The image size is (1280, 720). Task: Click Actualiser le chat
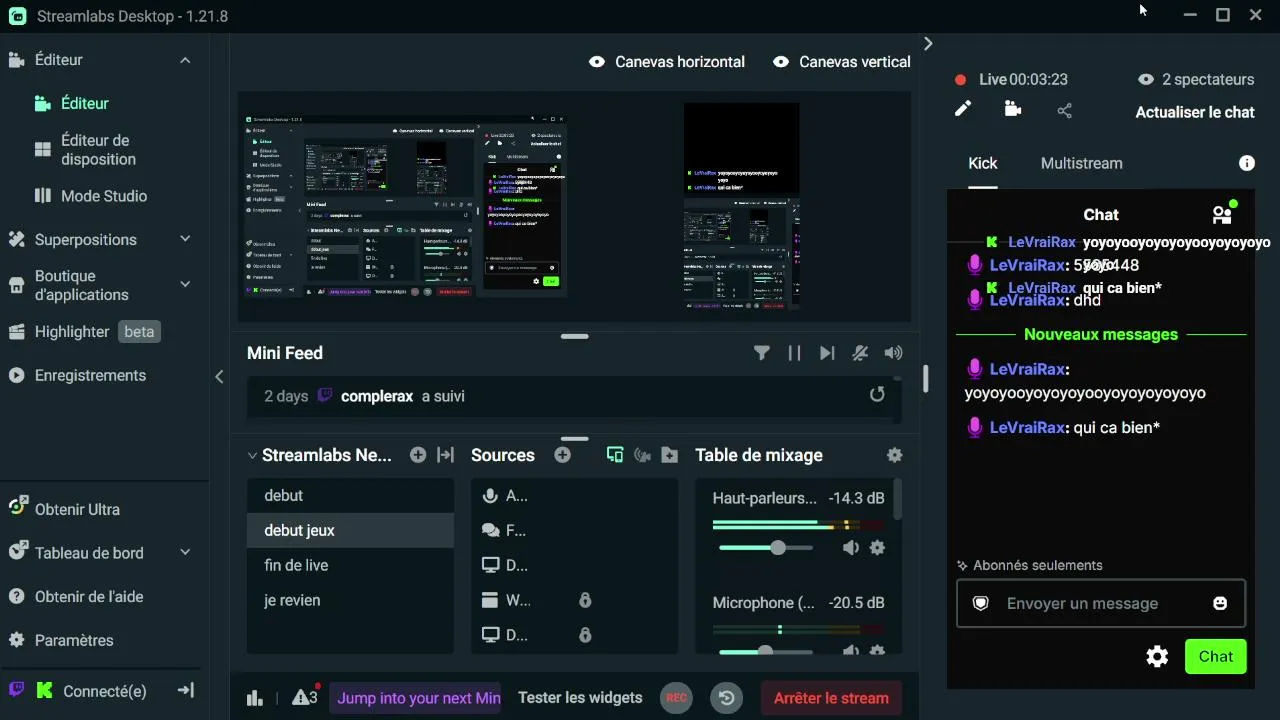tap(1195, 112)
